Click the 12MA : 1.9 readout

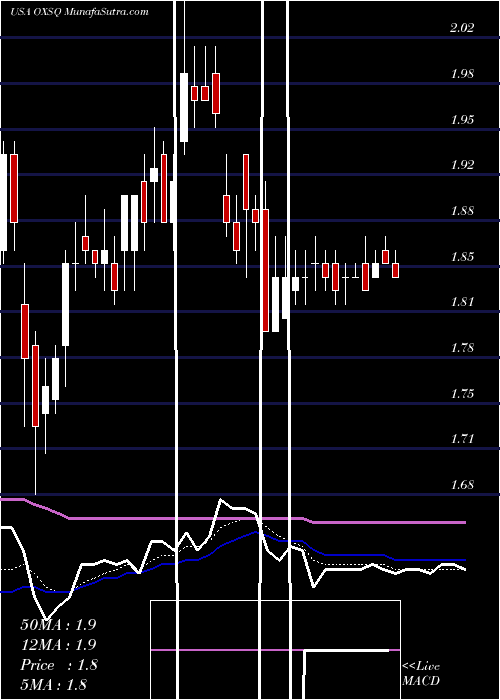point(58,645)
